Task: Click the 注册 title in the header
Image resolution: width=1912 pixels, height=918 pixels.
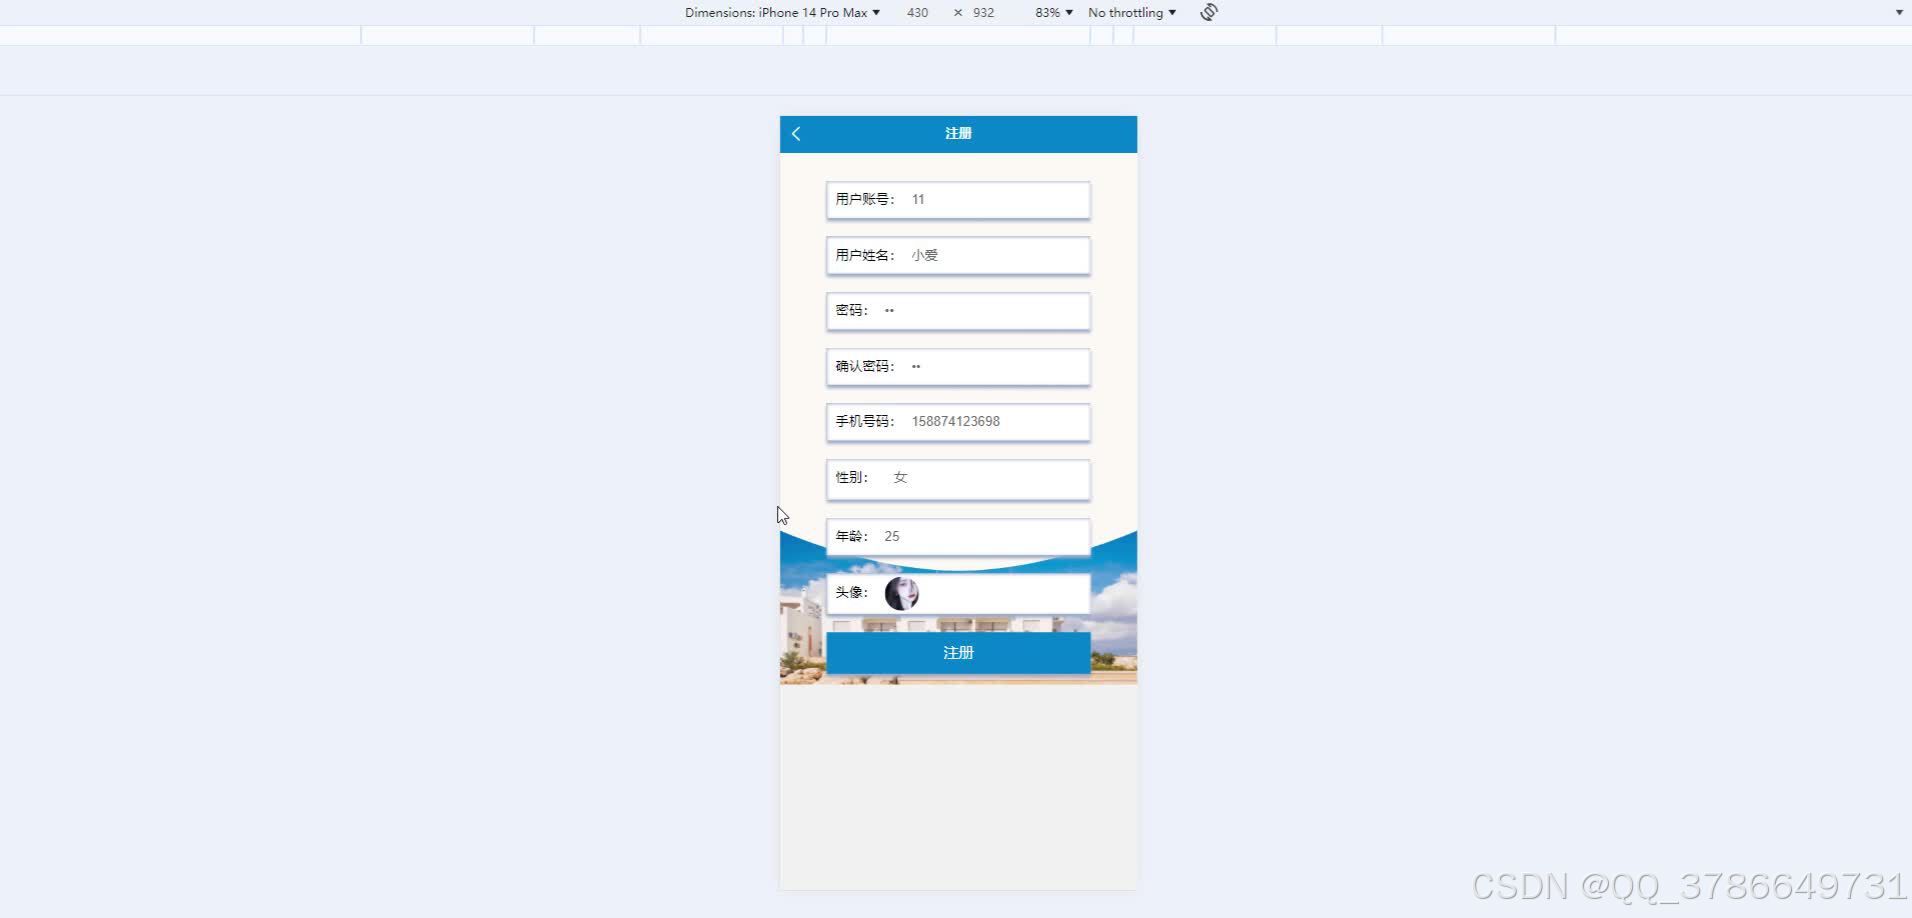Action: 958,133
